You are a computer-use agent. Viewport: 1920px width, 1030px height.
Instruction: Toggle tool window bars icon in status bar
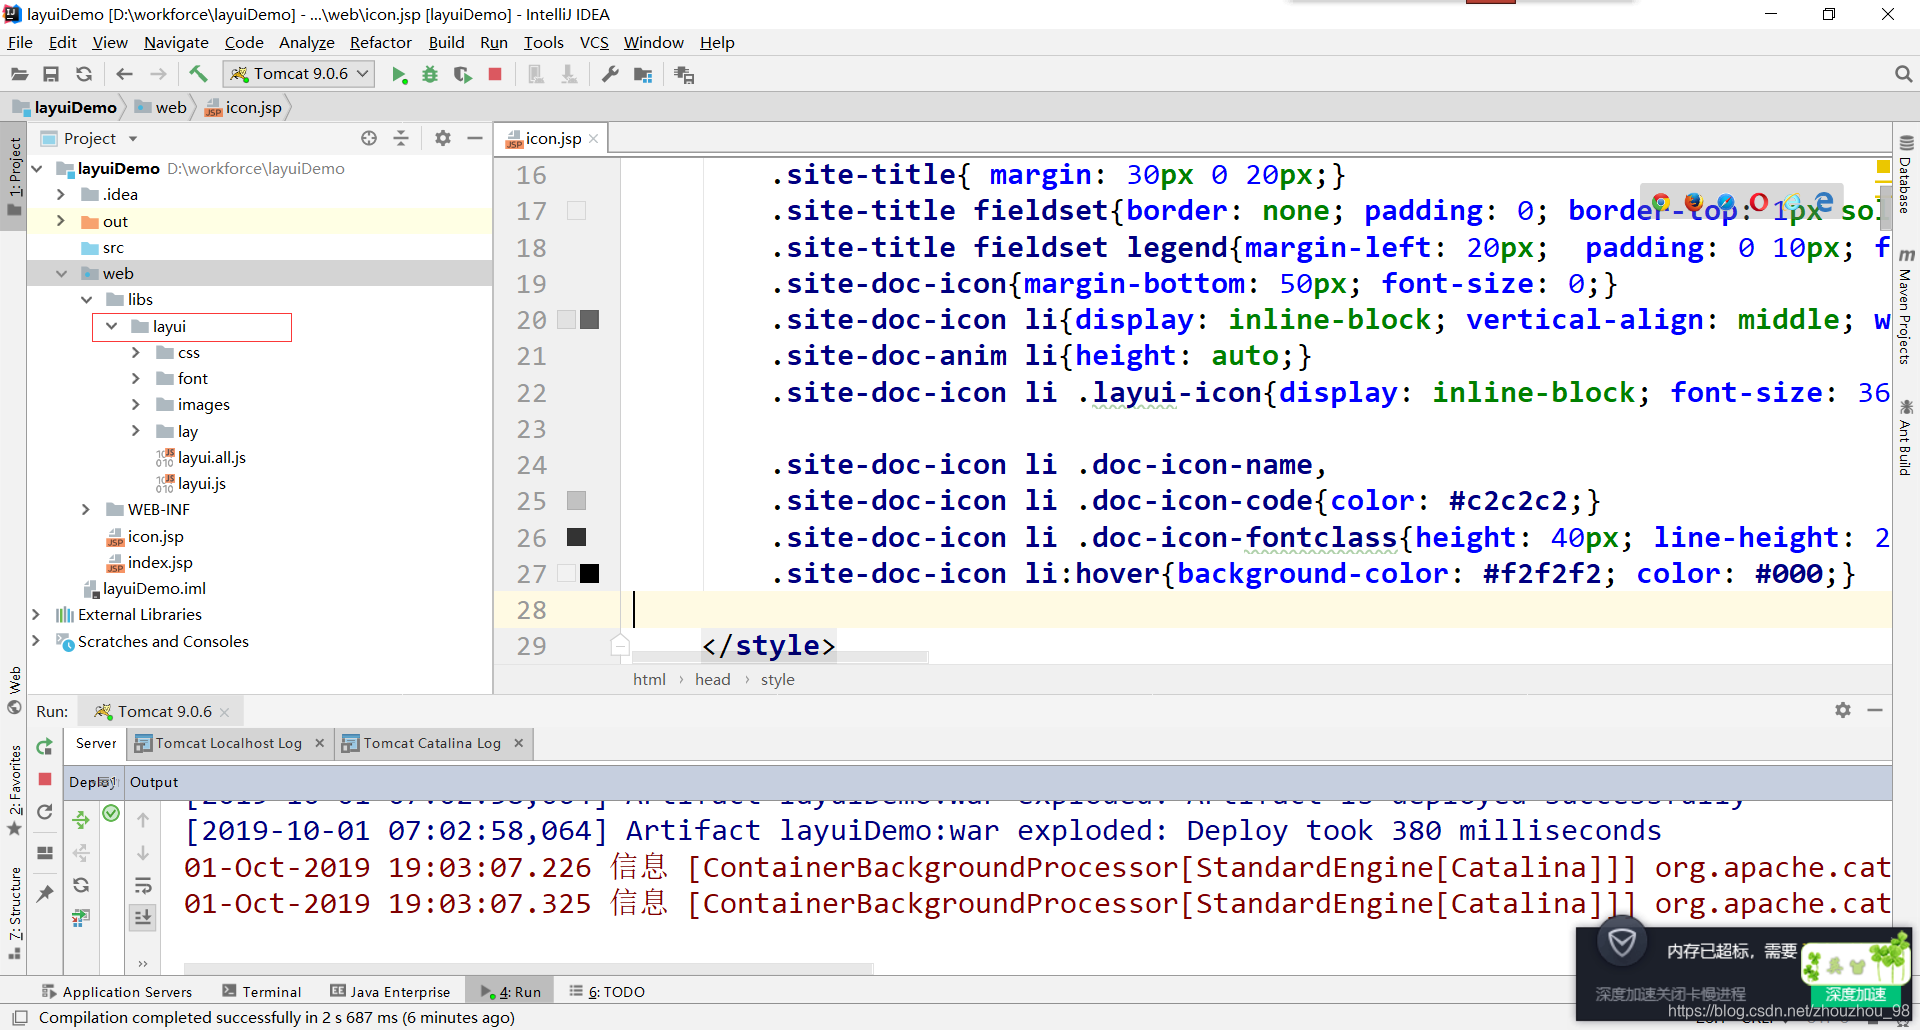[x=19, y=1018]
